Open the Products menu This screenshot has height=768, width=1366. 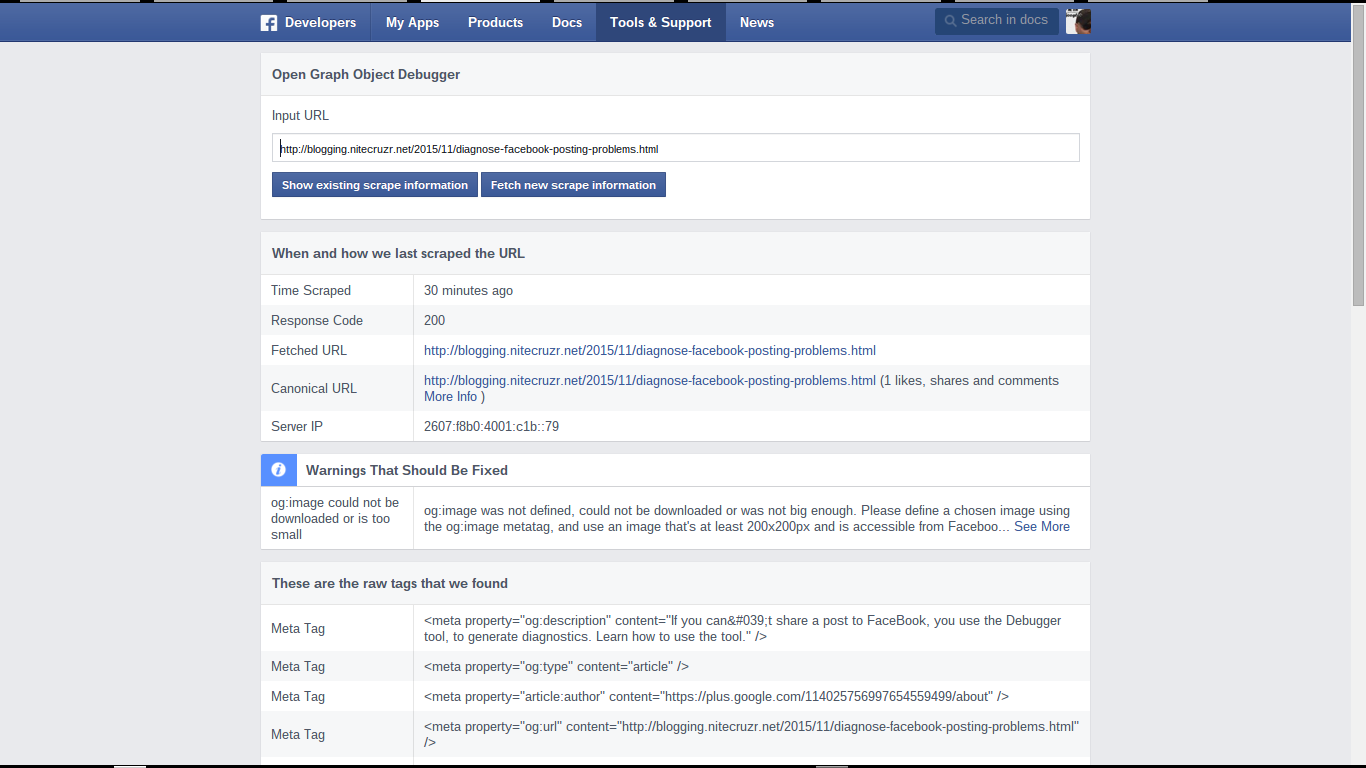(x=495, y=22)
